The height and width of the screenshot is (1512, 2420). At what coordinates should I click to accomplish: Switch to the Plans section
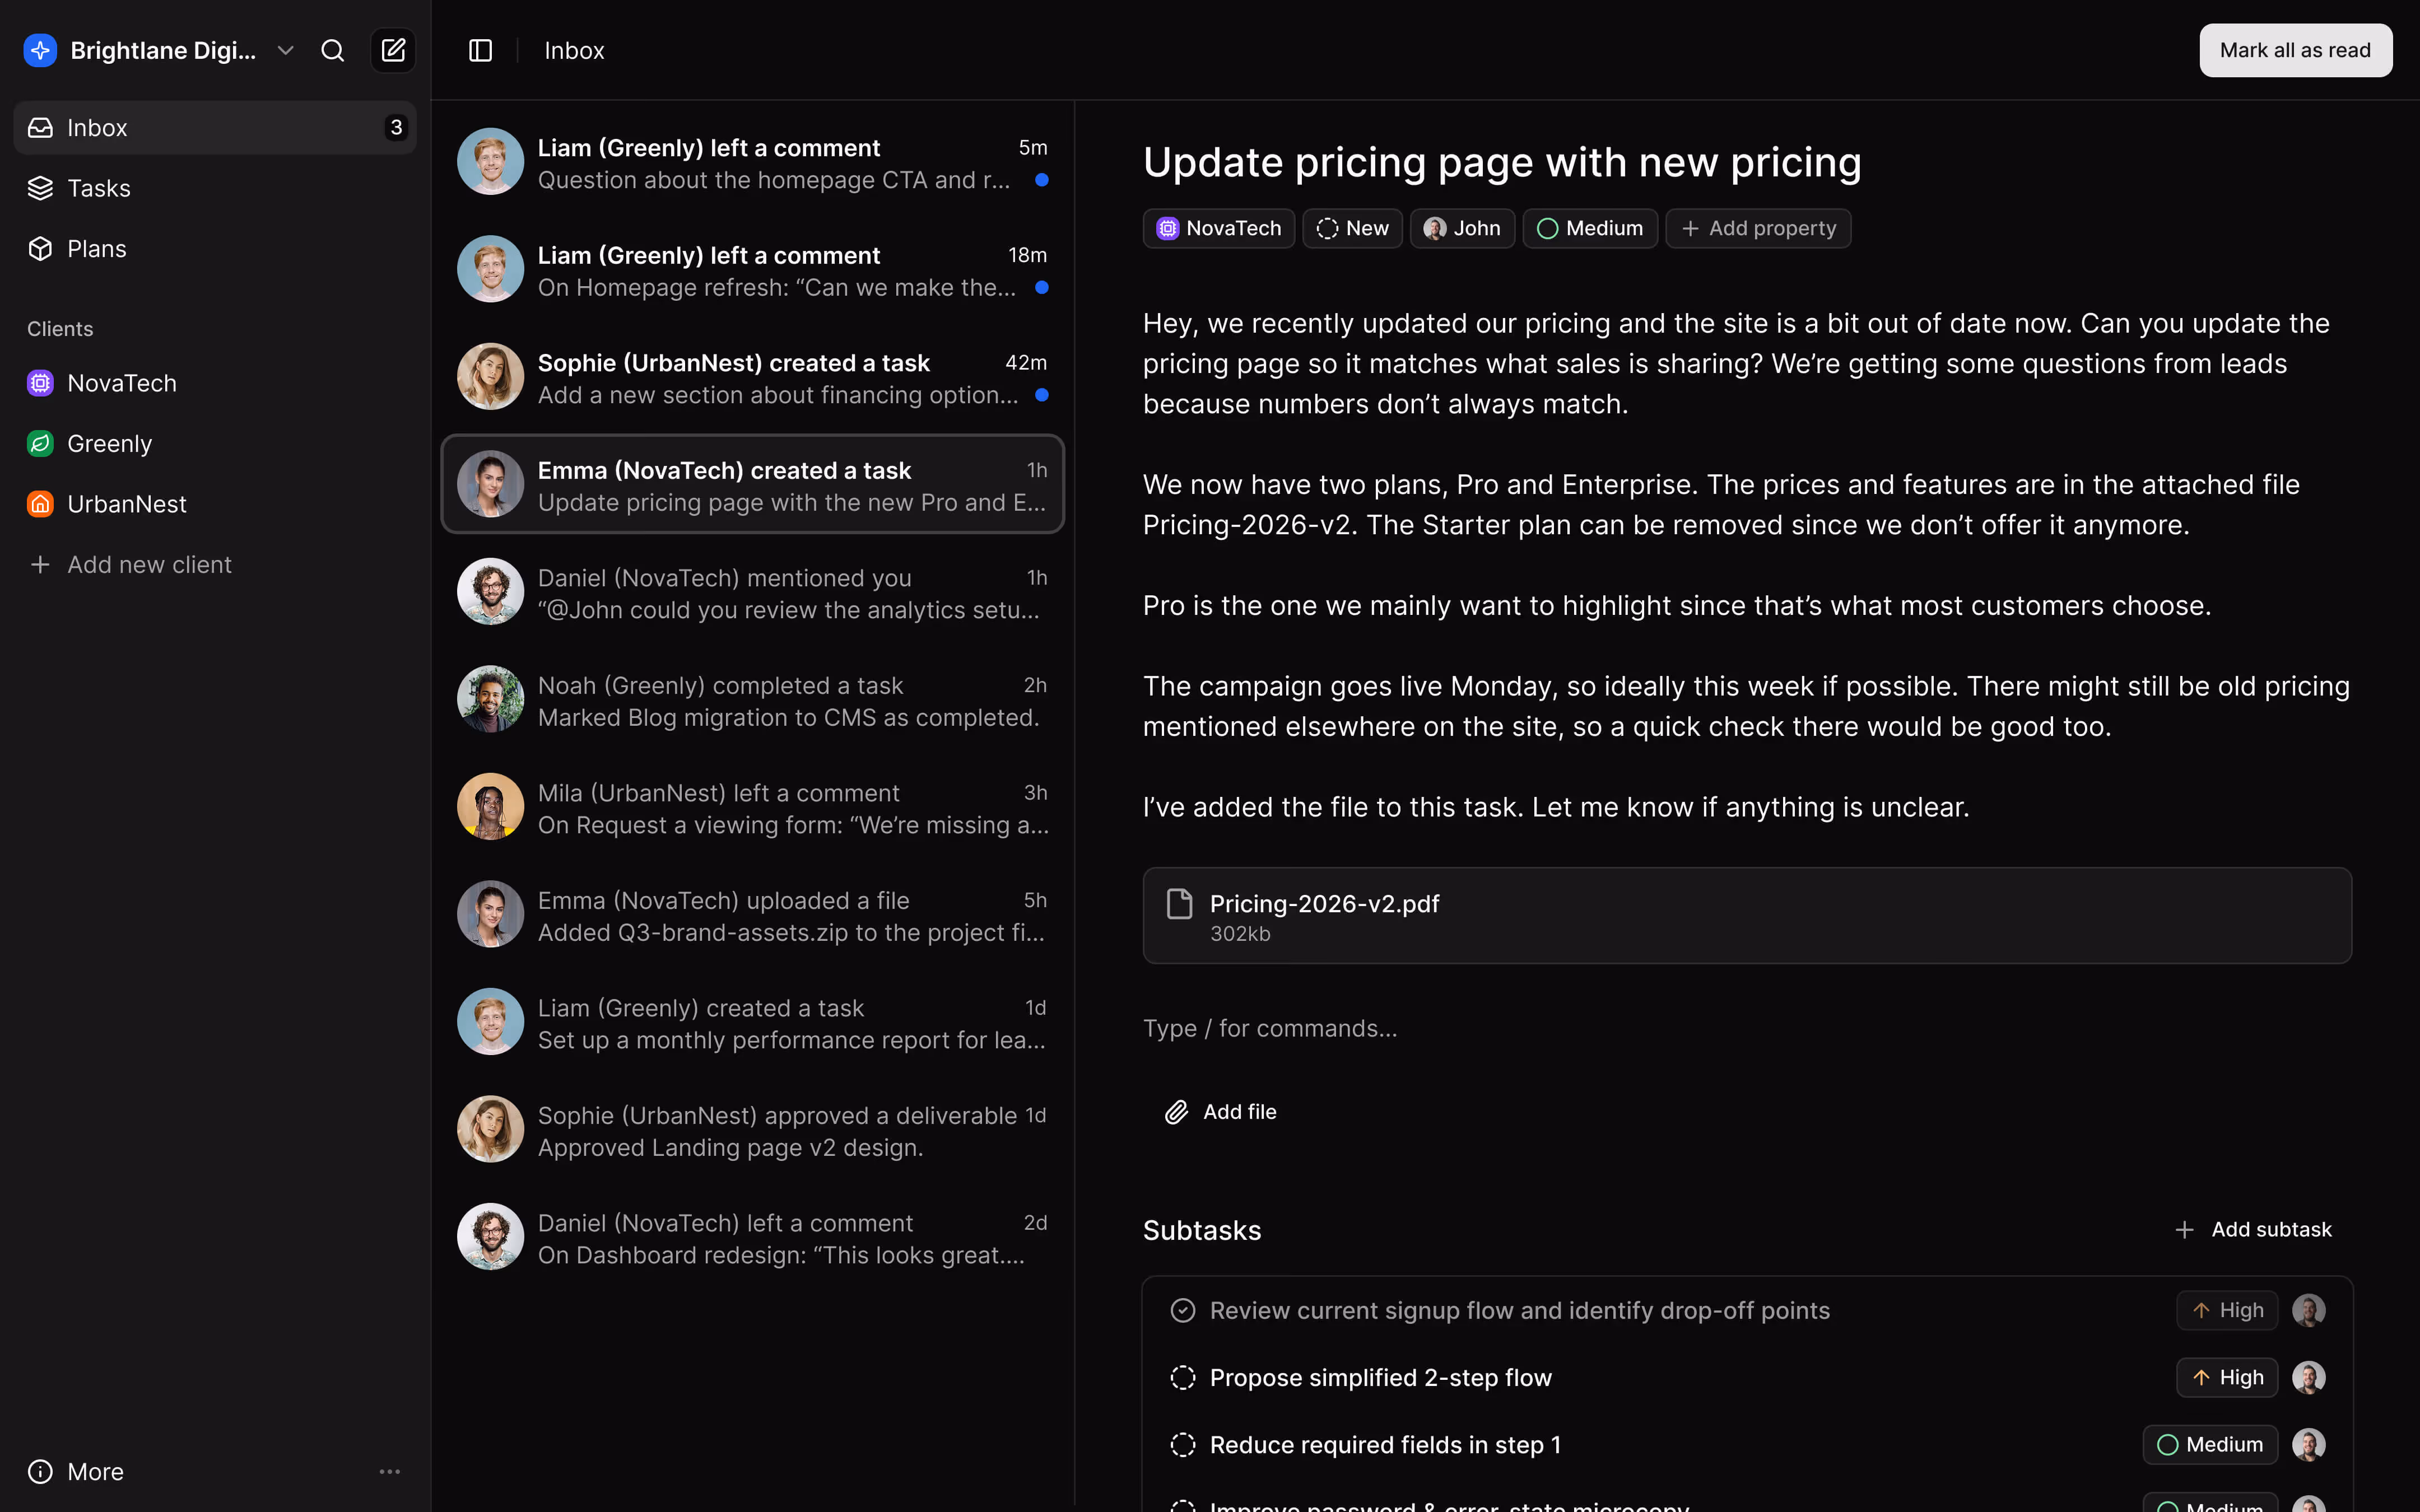pyautogui.click(x=96, y=248)
